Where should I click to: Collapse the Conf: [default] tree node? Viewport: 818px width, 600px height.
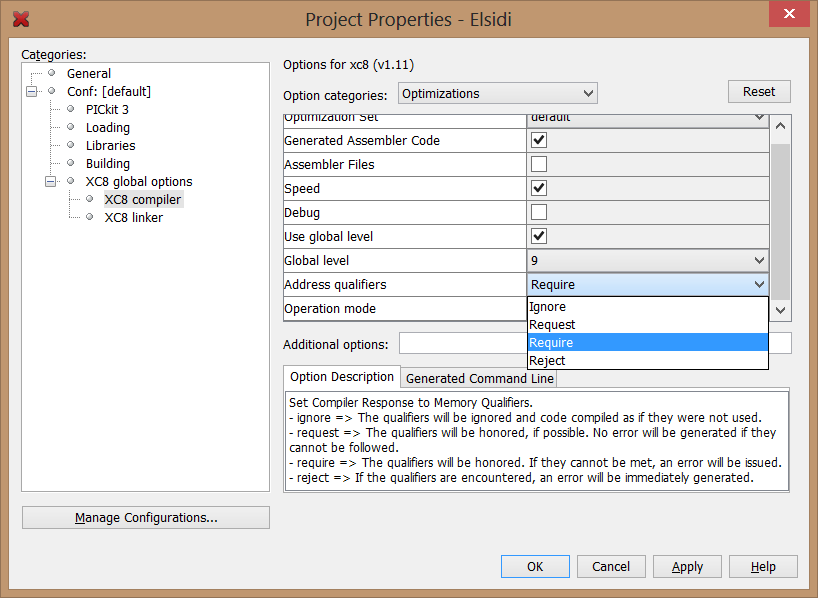coord(32,91)
